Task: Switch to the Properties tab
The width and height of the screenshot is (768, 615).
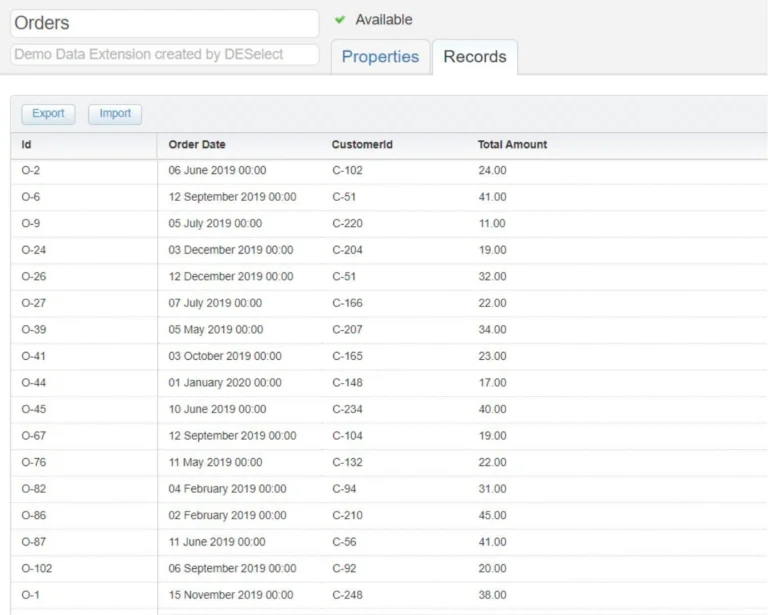Action: (x=380, y=57)
